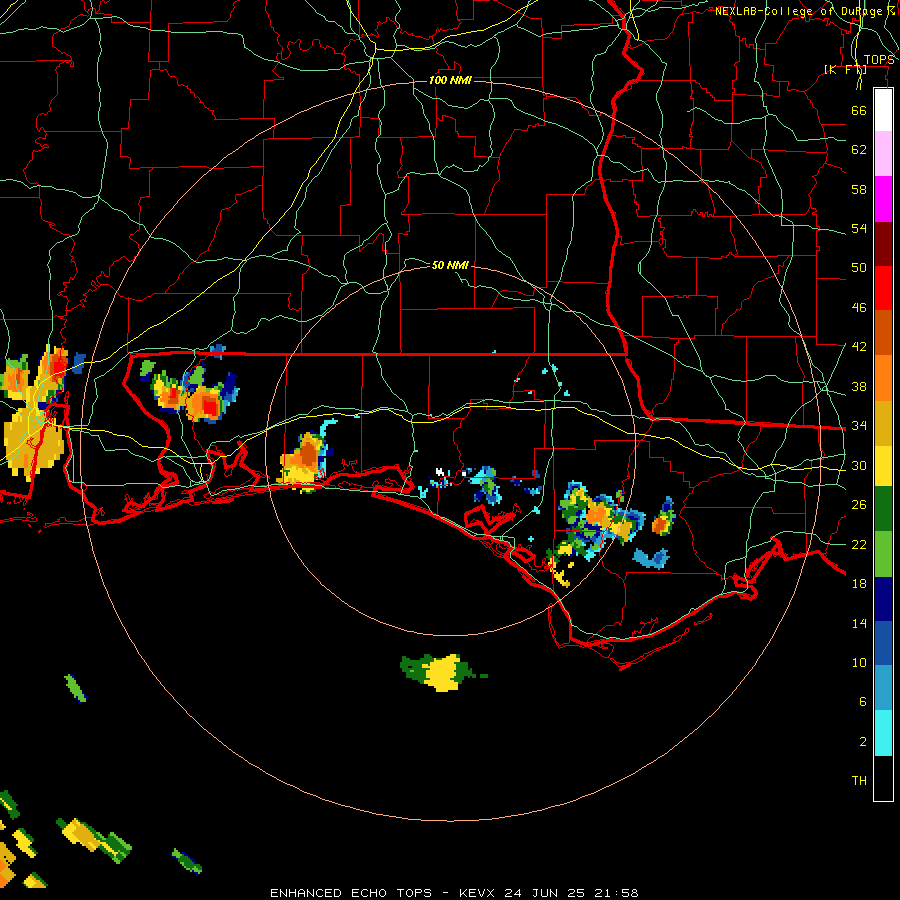Click the gold legend swatch
Image resolution: width=900 pixels, height=900 pixels.
pos(883,423)
